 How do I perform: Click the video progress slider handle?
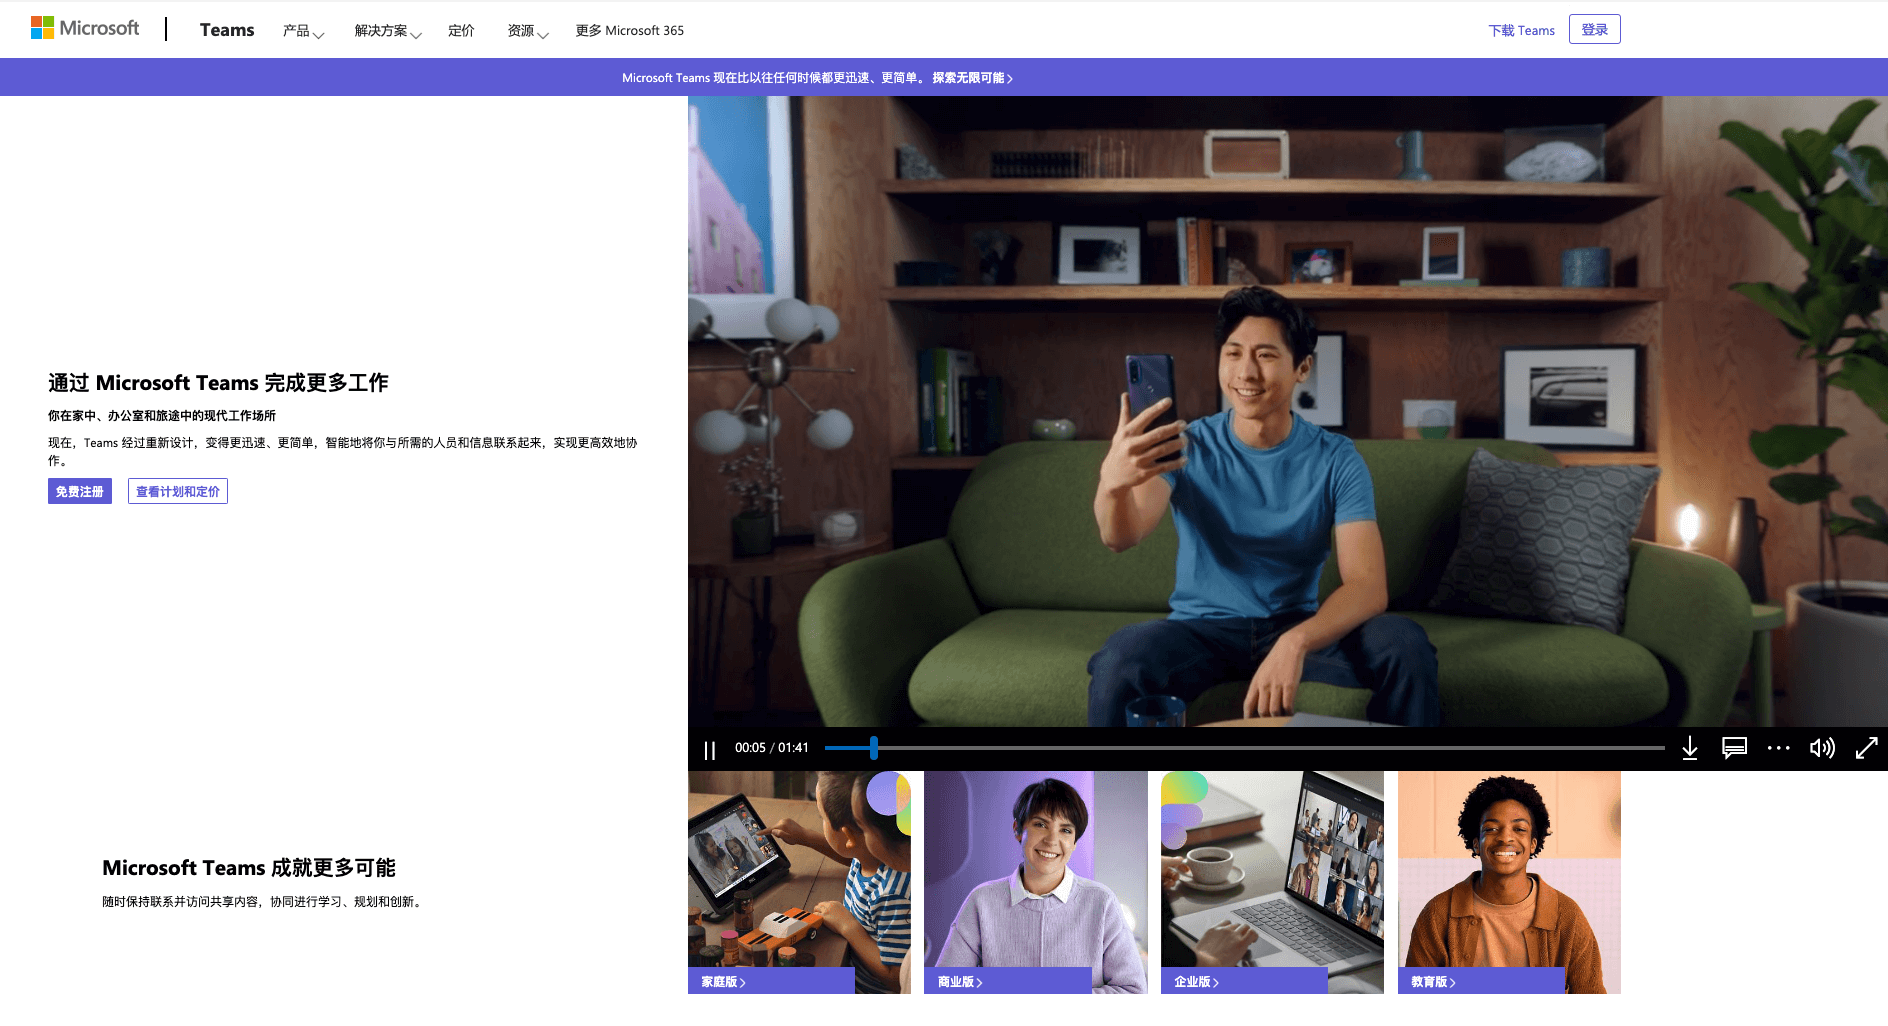[x=874, y=748]
